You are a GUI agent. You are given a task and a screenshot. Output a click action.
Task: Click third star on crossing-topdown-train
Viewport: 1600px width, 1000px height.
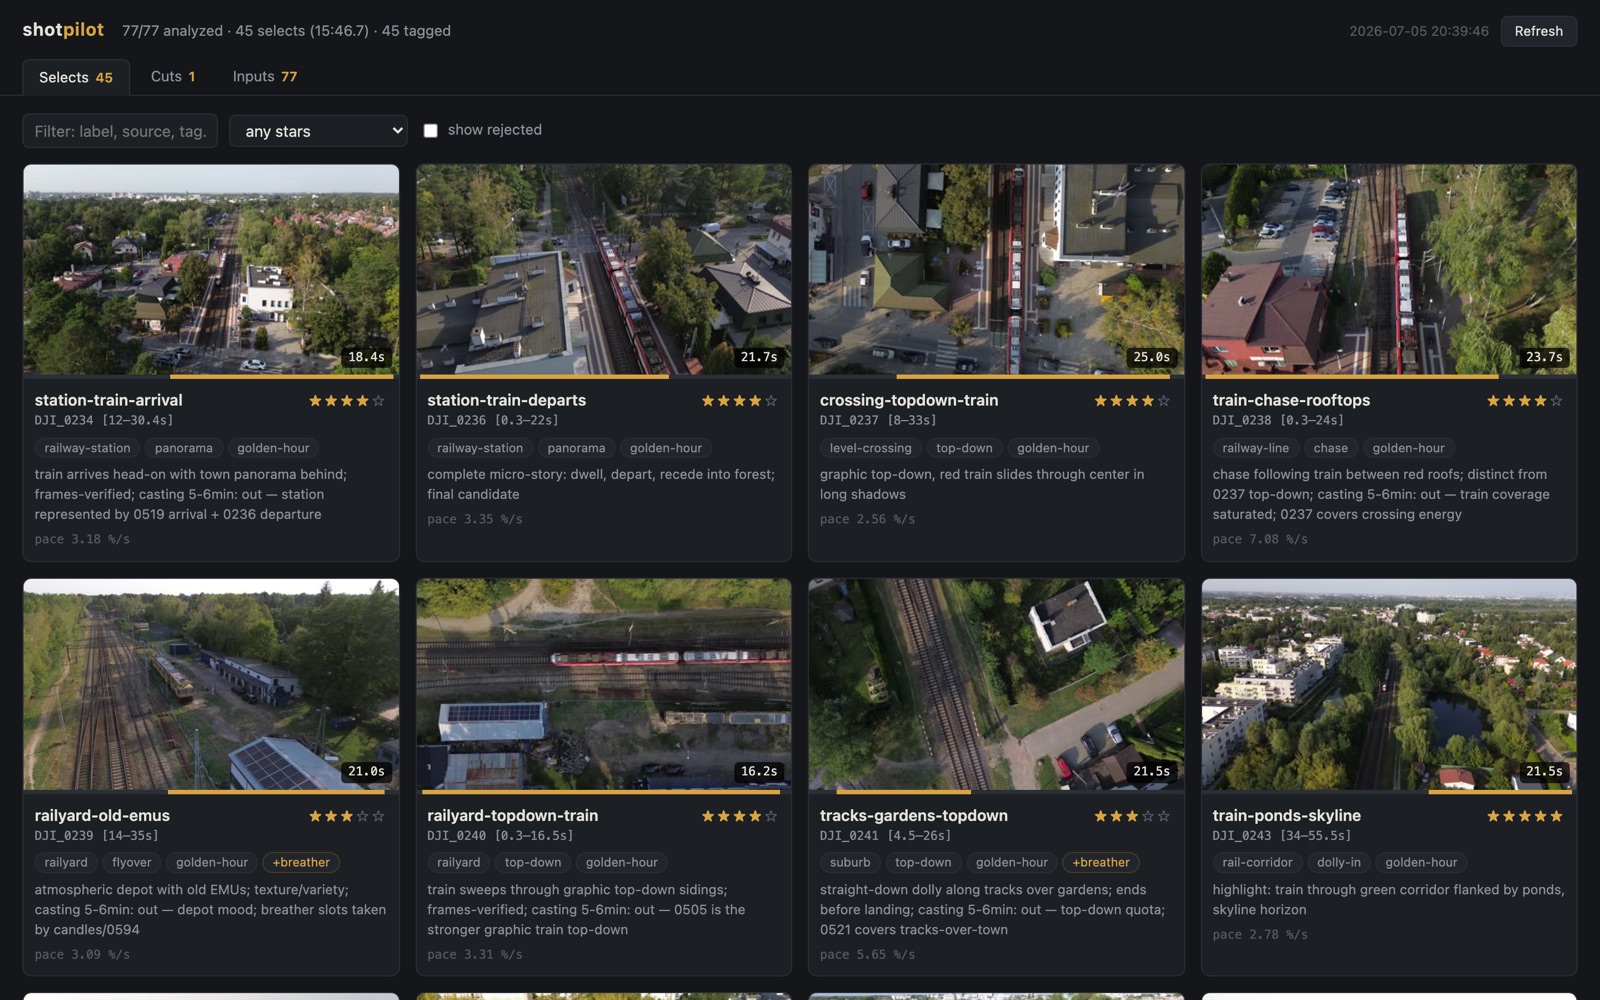(1133, 401)
